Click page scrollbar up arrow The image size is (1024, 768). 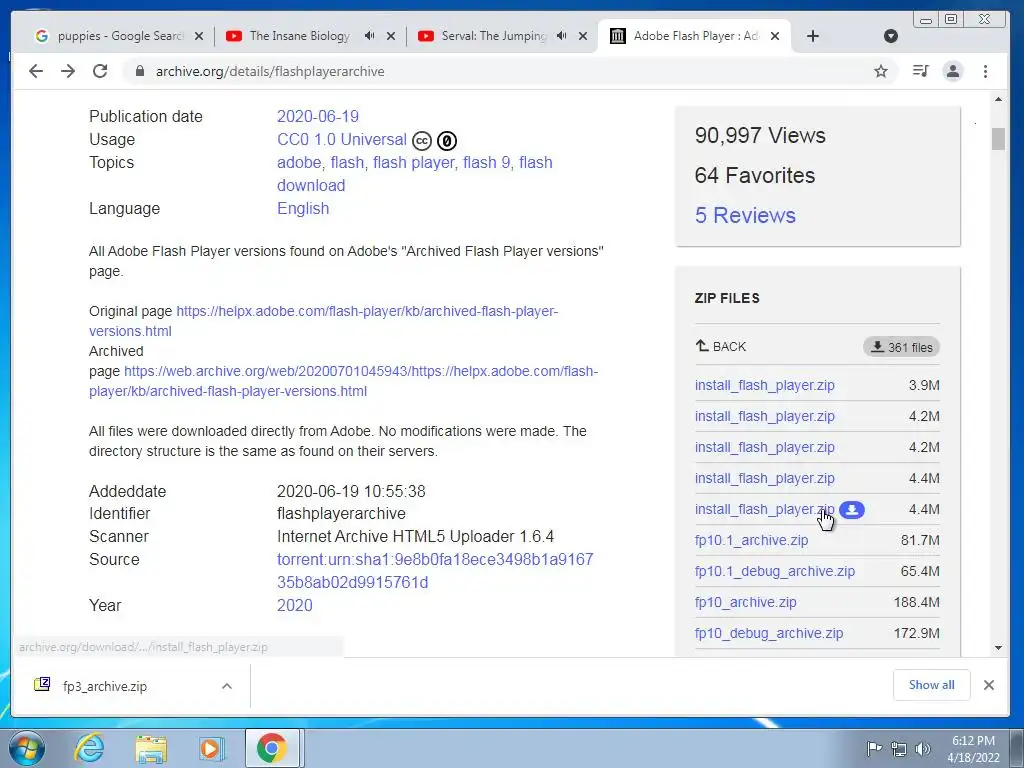998,99
